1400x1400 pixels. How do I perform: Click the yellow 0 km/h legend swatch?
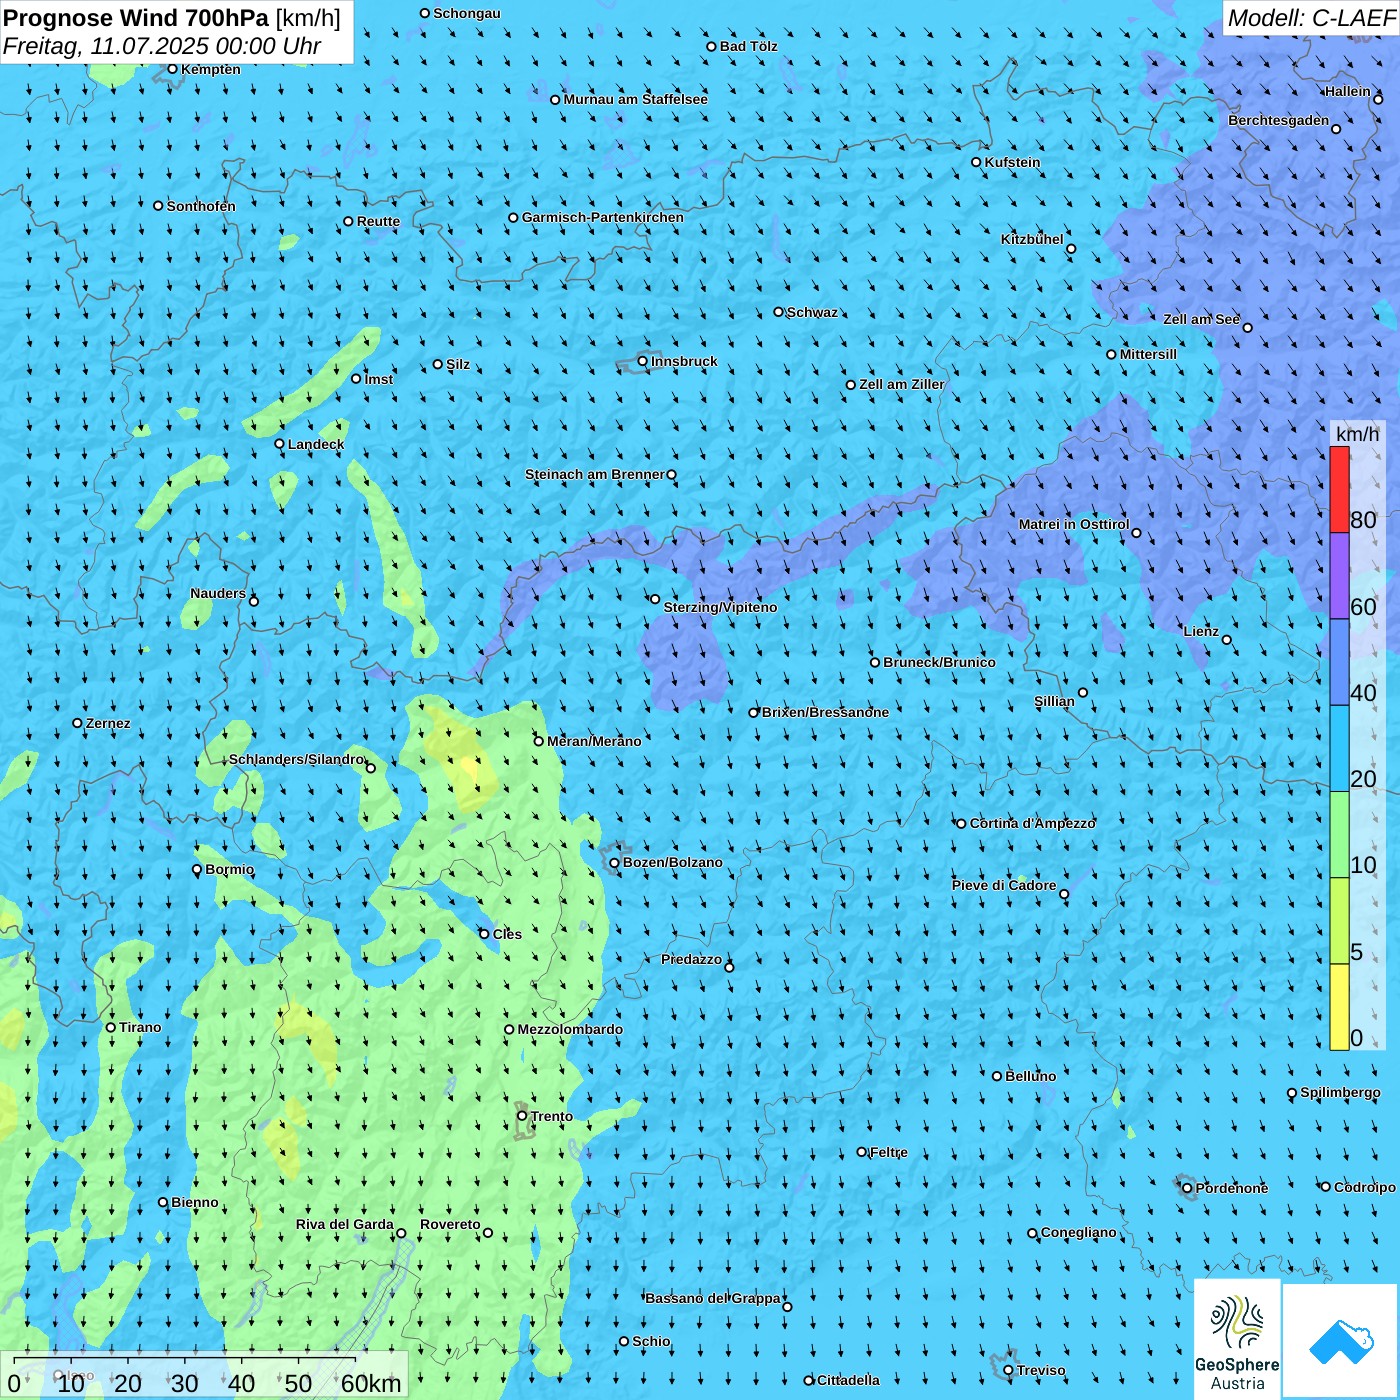click(x=1339, y=1007)
